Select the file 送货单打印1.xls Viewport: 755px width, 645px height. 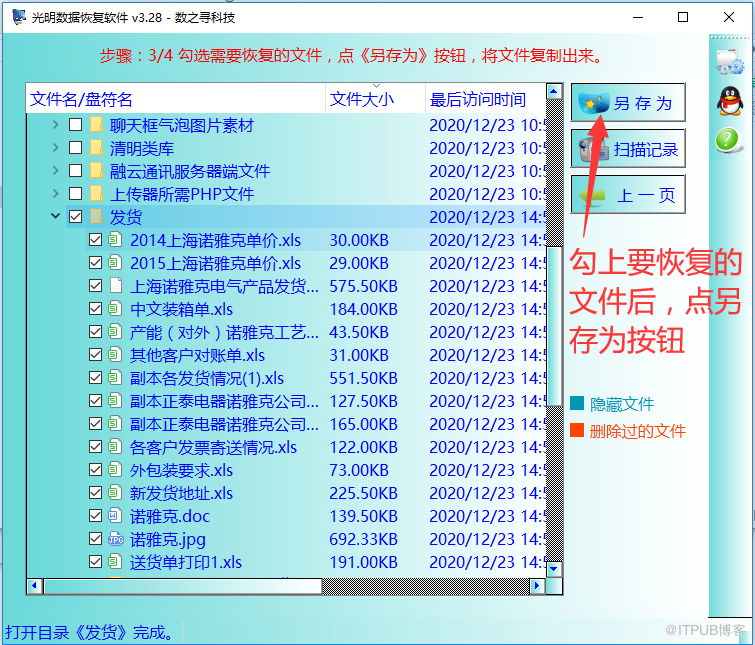pyautogui.click(x=186, y=562)
